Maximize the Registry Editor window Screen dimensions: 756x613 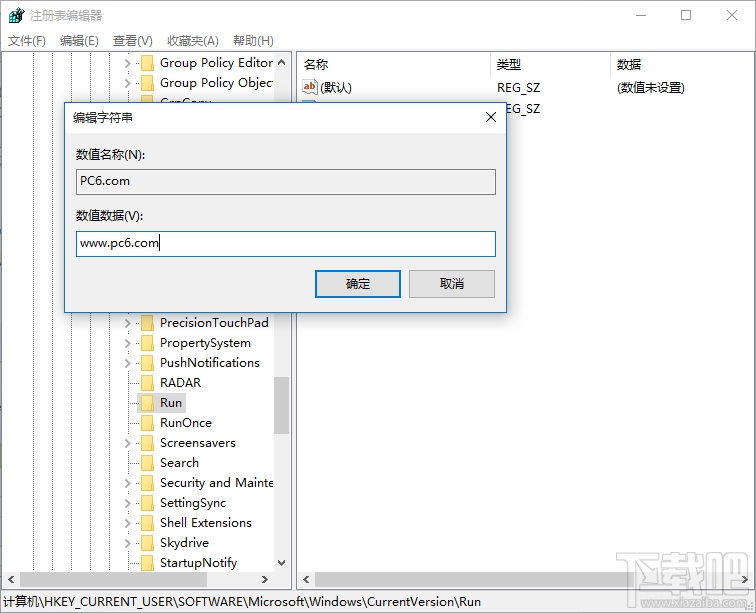coord(686,15)
